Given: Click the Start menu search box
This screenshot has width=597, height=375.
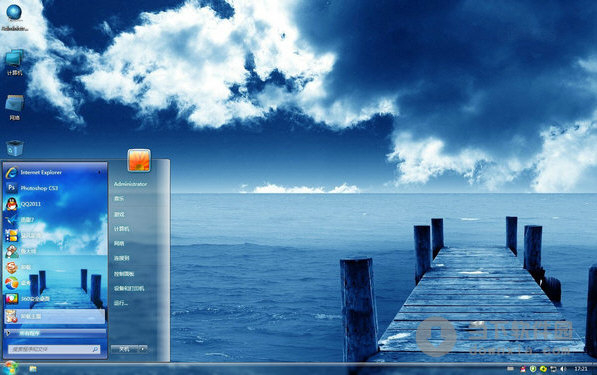Looking at the screenshot, I should (x=54, y=349).
